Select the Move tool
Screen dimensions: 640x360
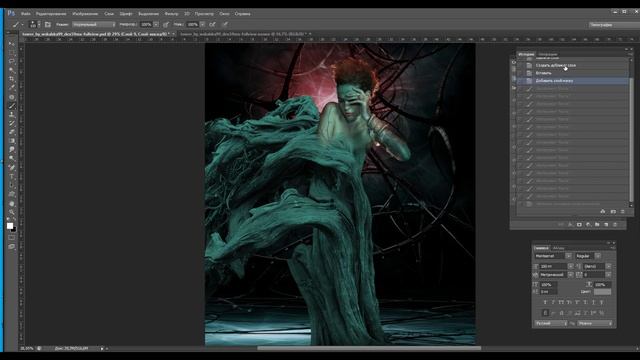12,43
